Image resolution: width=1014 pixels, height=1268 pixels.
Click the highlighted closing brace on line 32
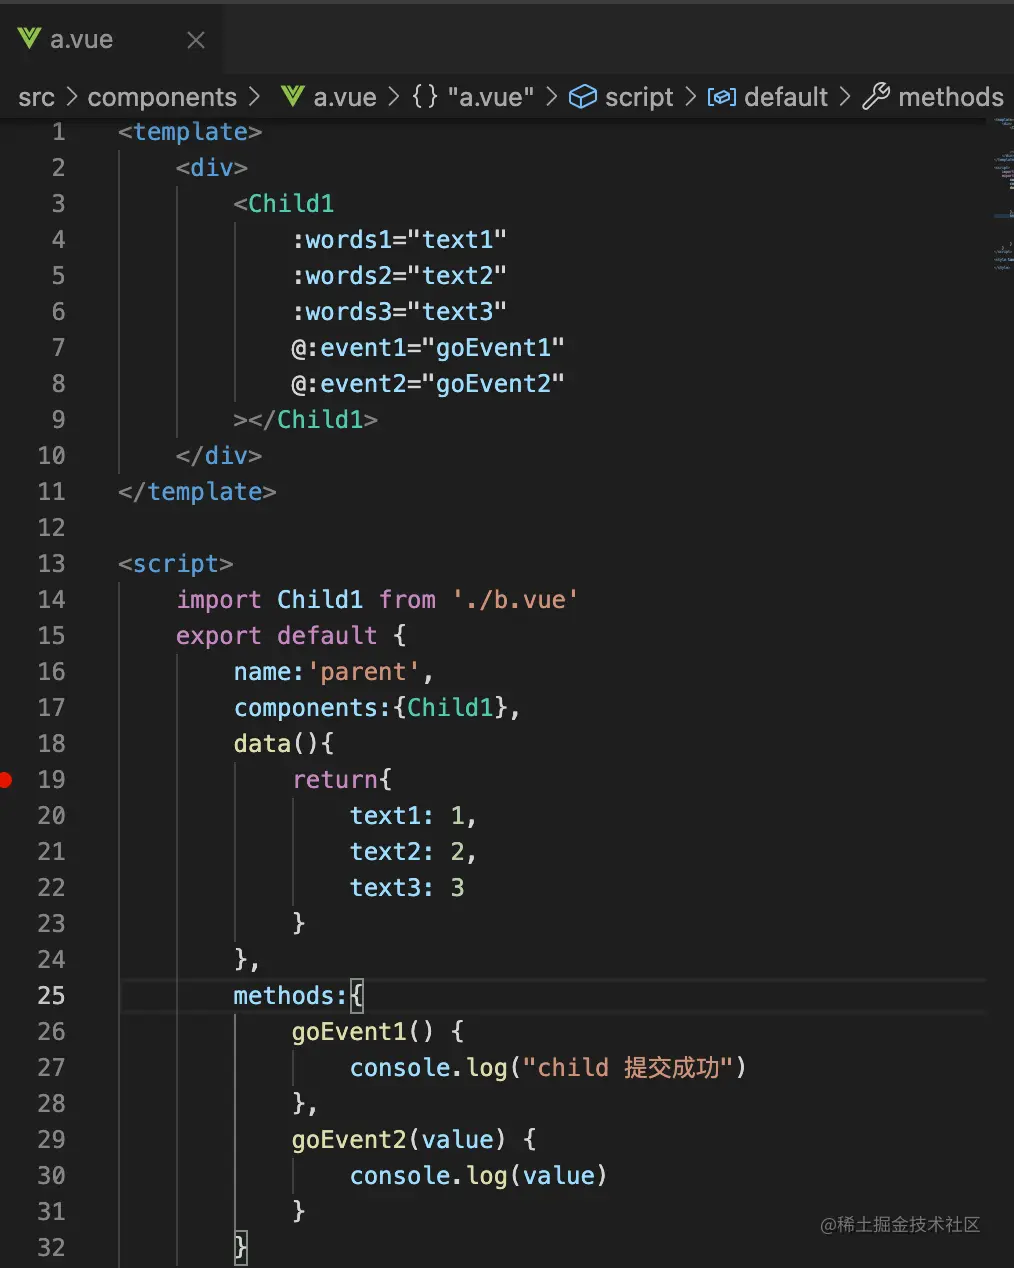pos(241,1248)
